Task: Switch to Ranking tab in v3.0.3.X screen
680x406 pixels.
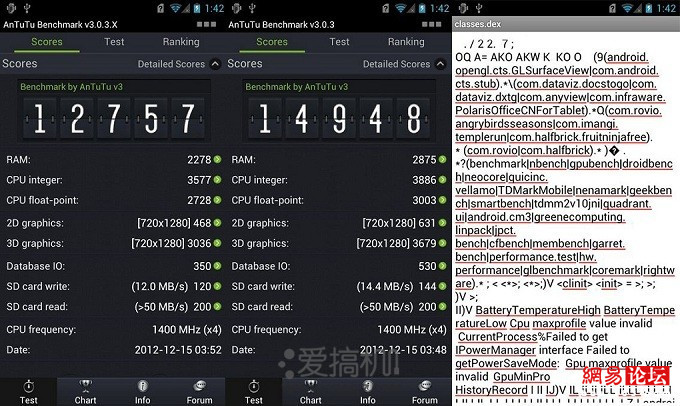Action: click(x=181, y=42)
